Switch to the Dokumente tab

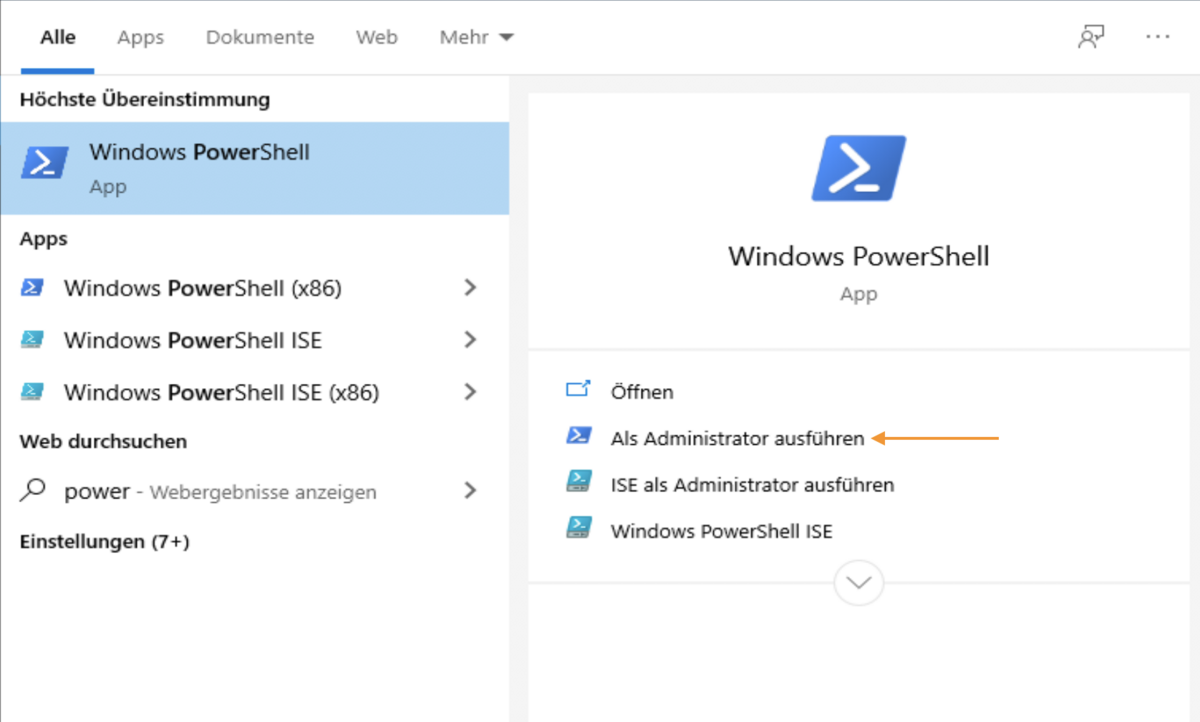pos(260,37)
